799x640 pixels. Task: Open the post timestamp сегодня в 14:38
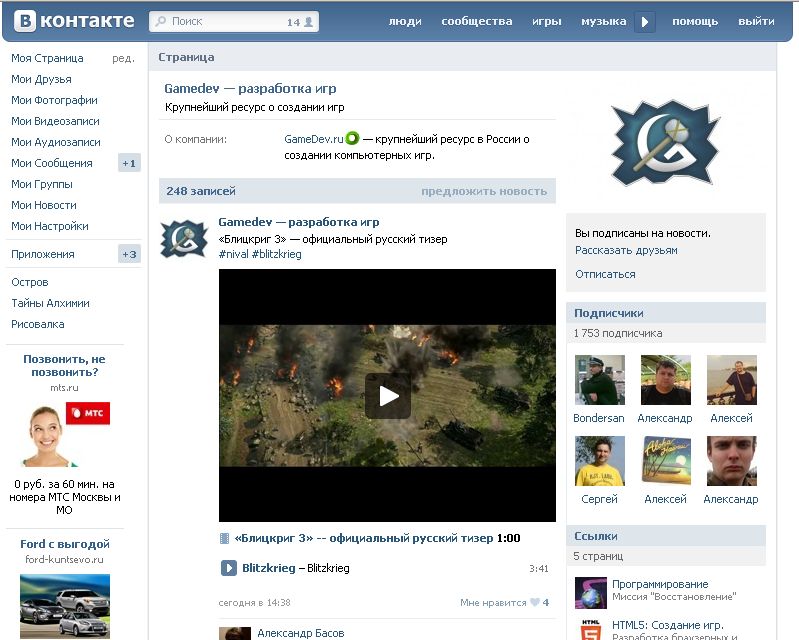coord(254,602)
